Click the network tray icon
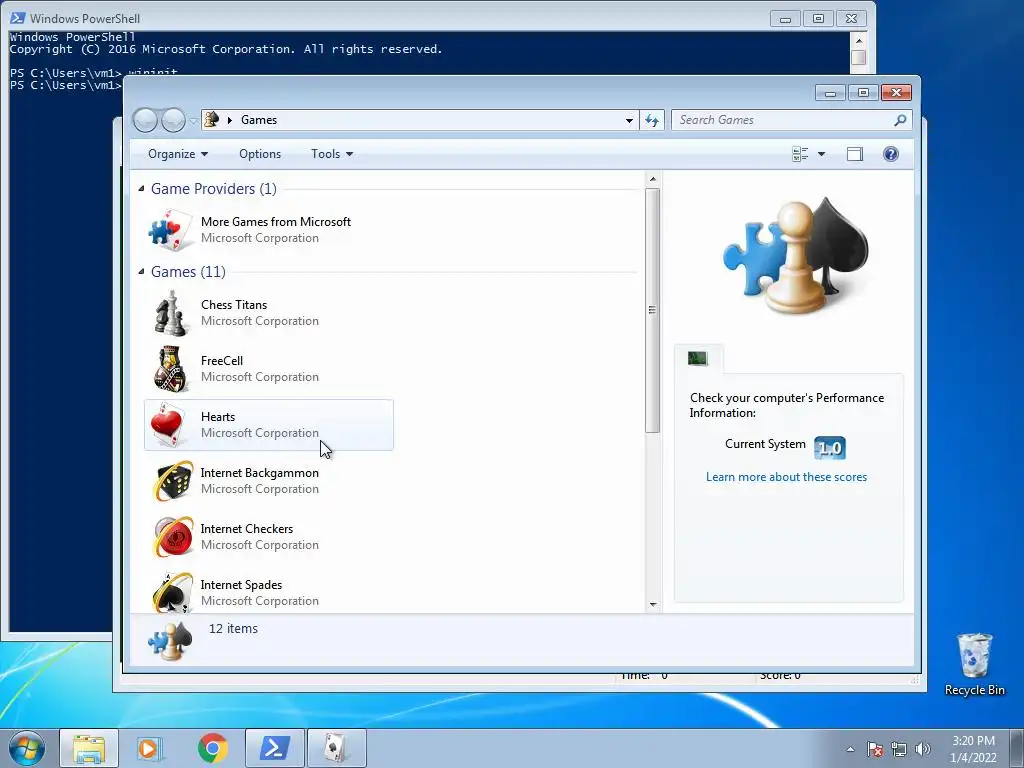1024x768 pixels. pyautogui.click(x=899, y=749)
